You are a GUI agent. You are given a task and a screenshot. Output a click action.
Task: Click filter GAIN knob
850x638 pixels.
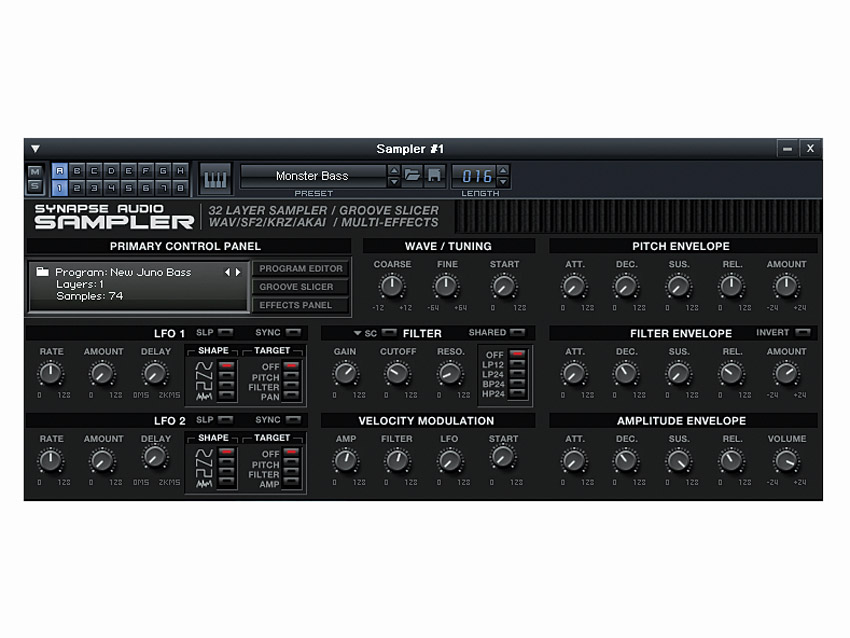[x=345, y=373]
